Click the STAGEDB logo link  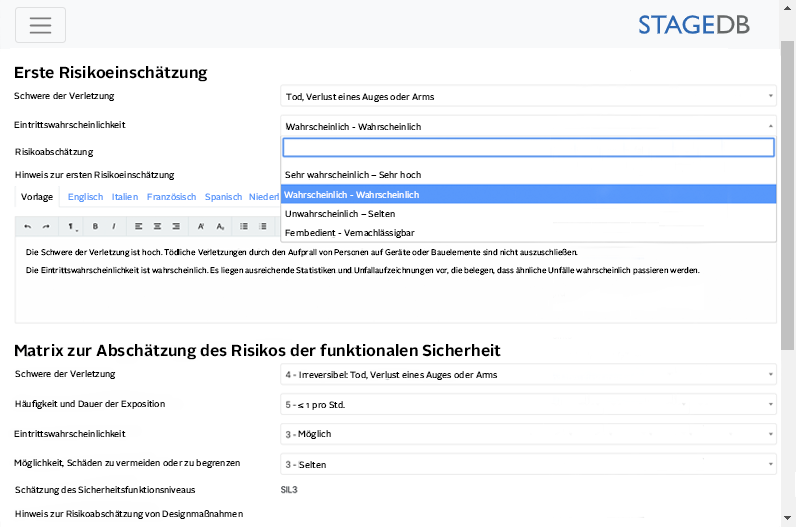(693, 25)
